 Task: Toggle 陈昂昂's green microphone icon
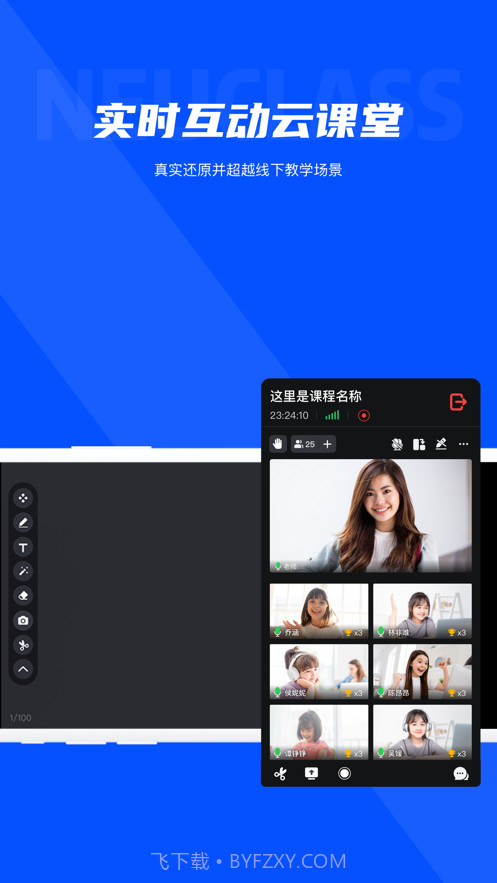click(381, 693)
